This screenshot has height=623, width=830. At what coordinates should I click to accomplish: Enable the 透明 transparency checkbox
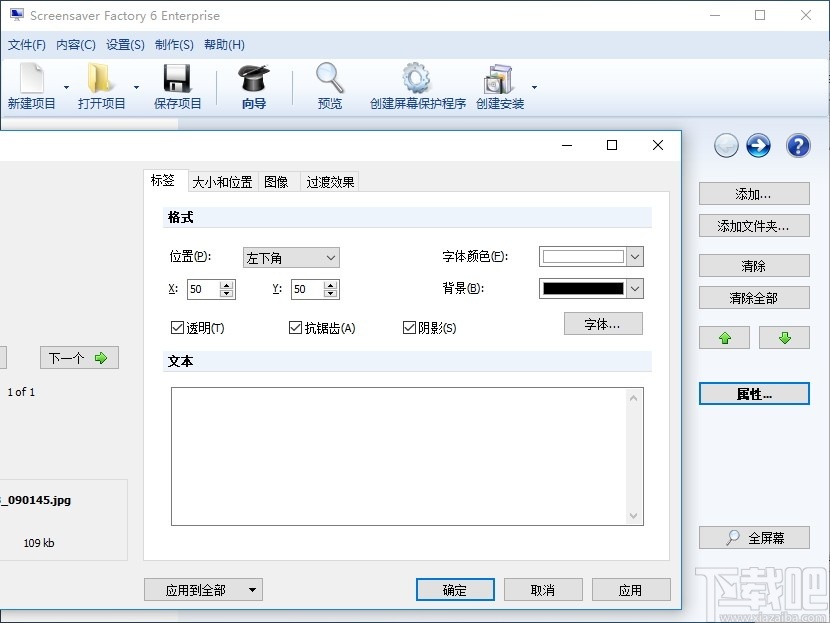click(176, 326)
